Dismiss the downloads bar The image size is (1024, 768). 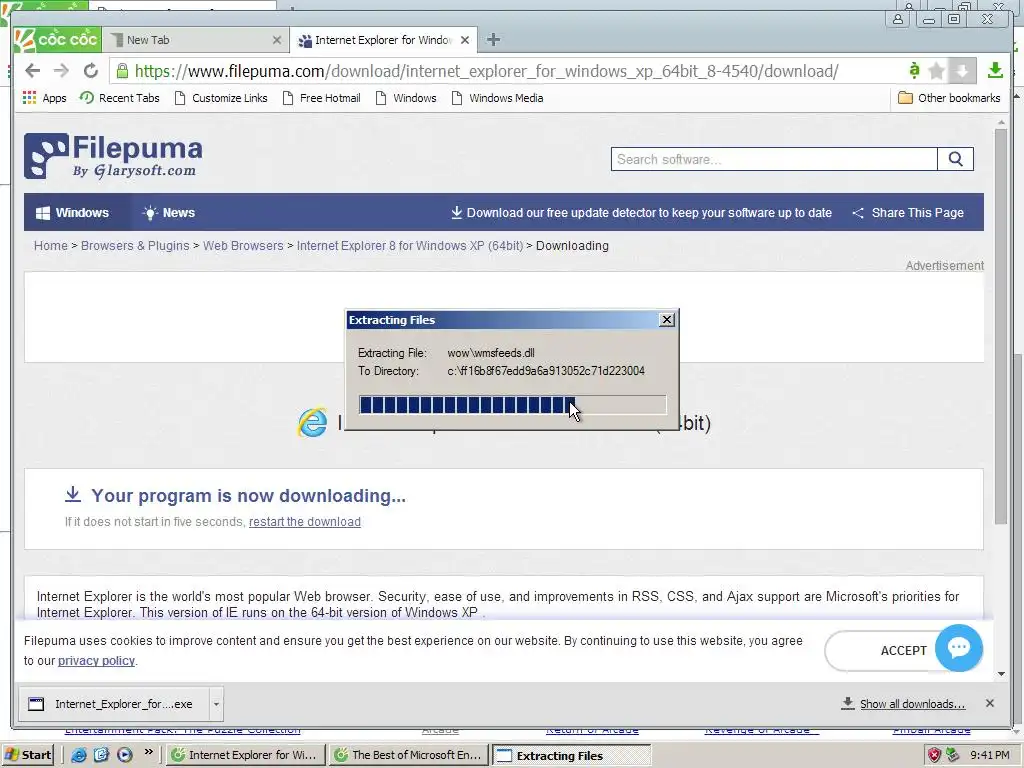990,703
